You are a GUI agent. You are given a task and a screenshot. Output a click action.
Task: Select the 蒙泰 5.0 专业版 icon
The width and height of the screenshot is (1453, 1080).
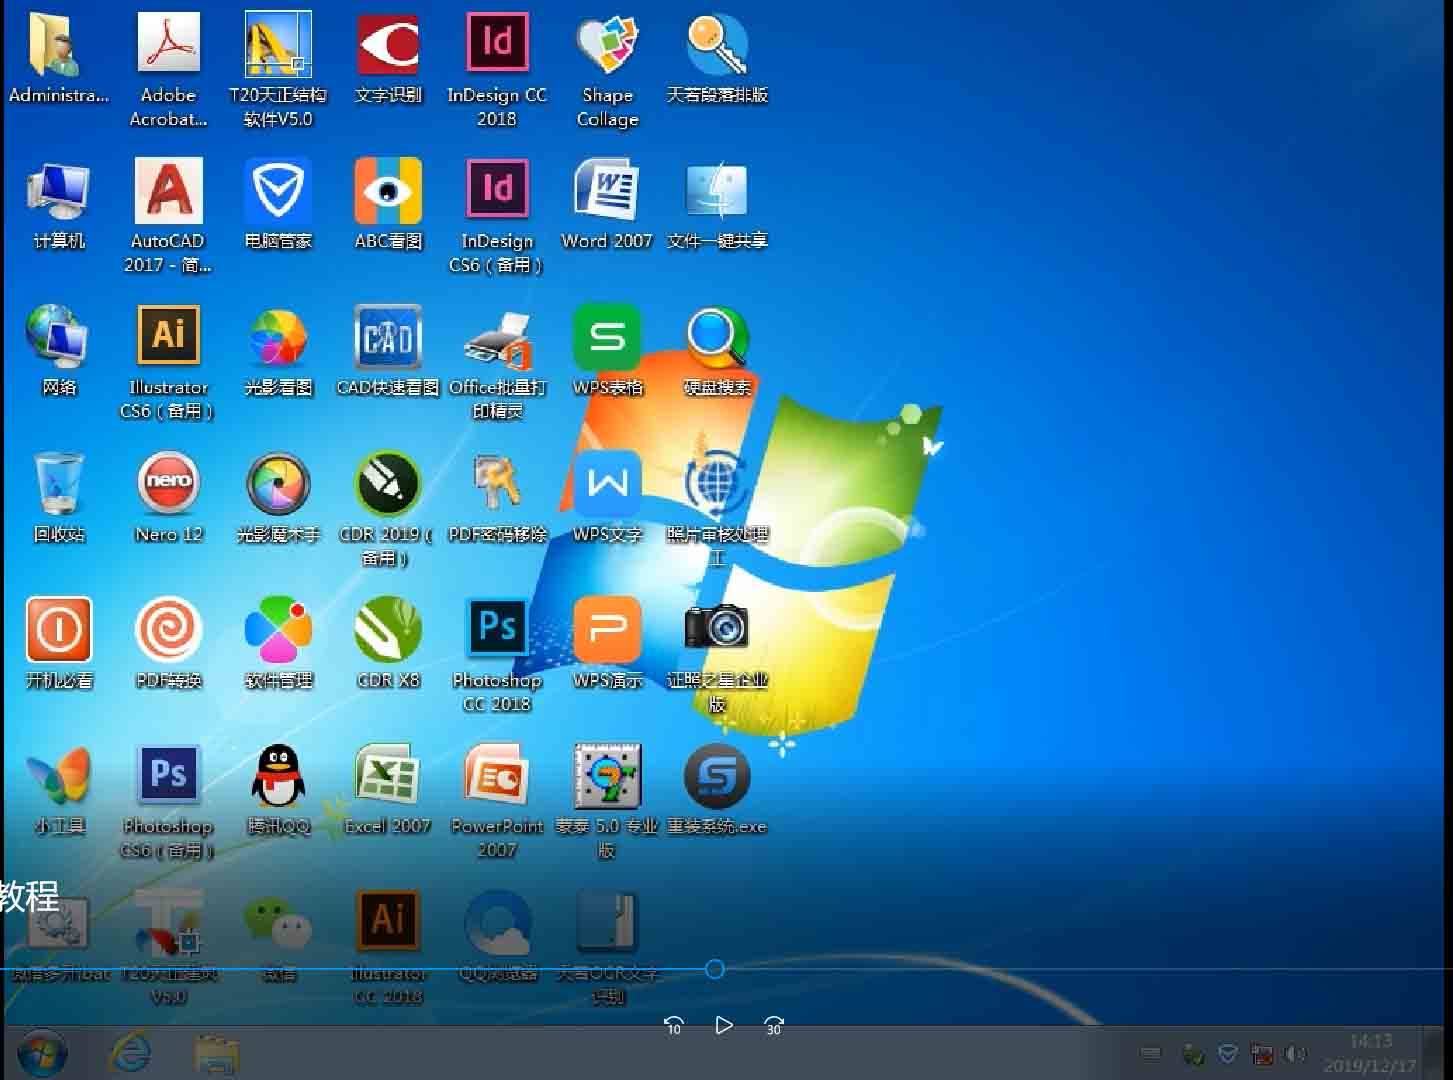click(607, 776)
